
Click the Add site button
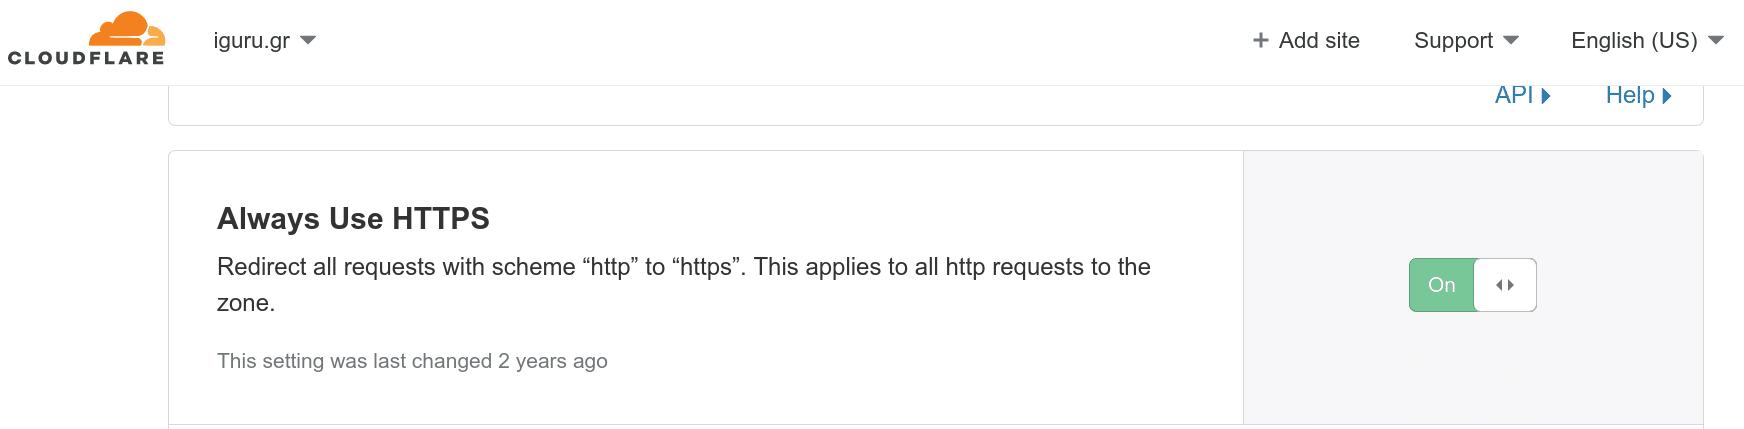tap(1306, 40)
